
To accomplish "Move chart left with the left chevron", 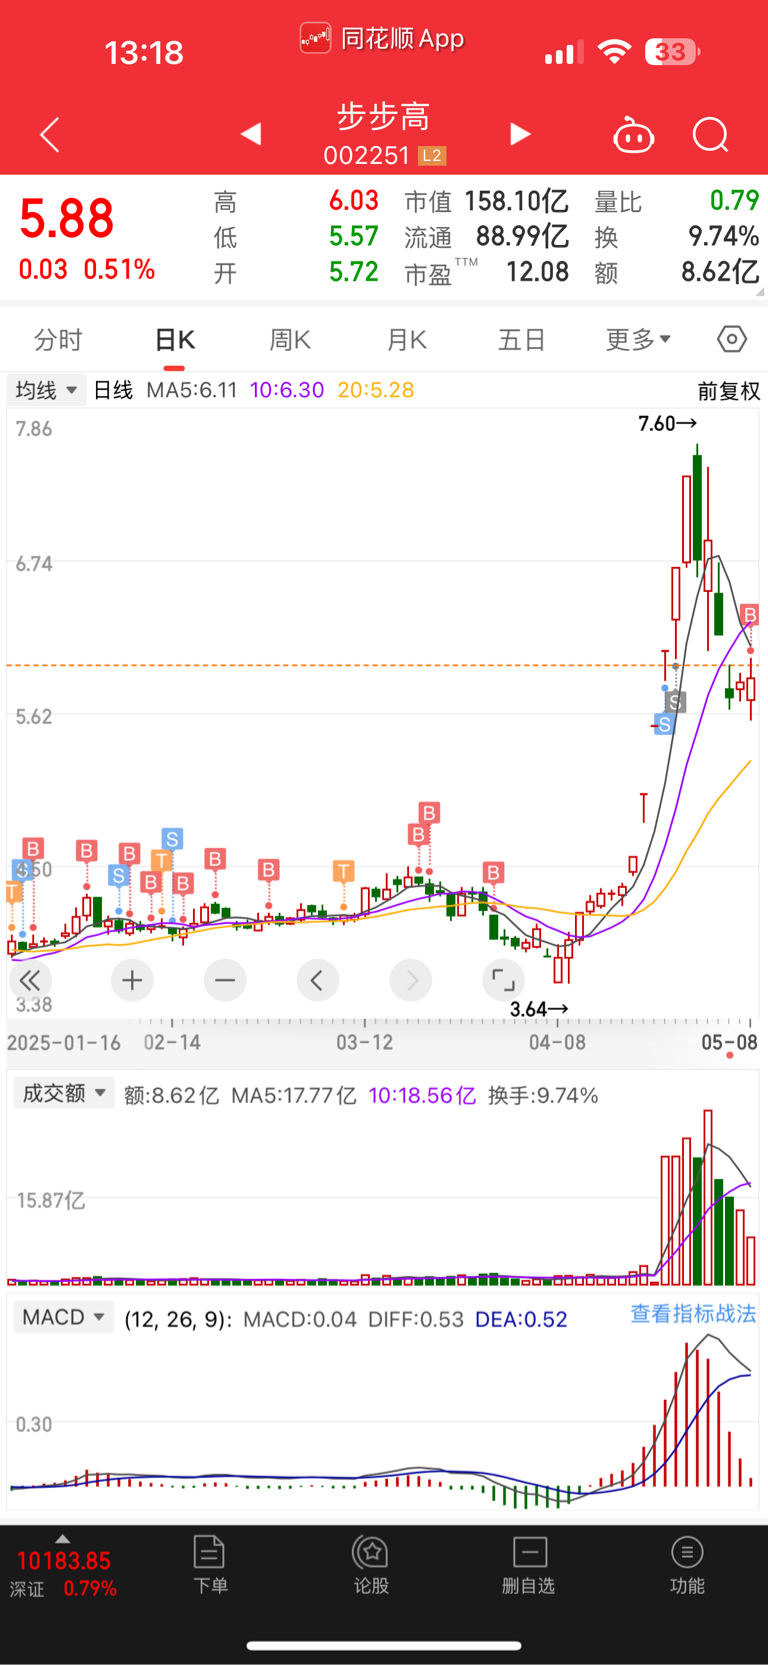I will click(317, 980).
